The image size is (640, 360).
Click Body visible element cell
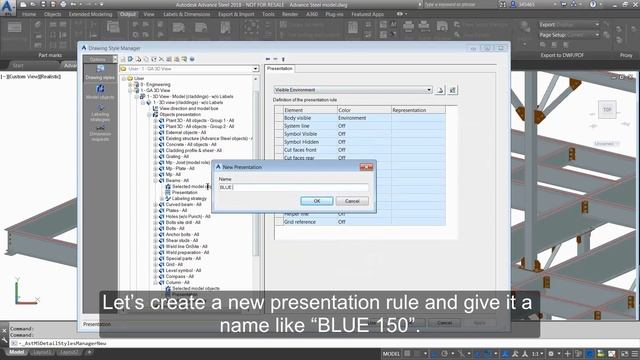point(310,118)
